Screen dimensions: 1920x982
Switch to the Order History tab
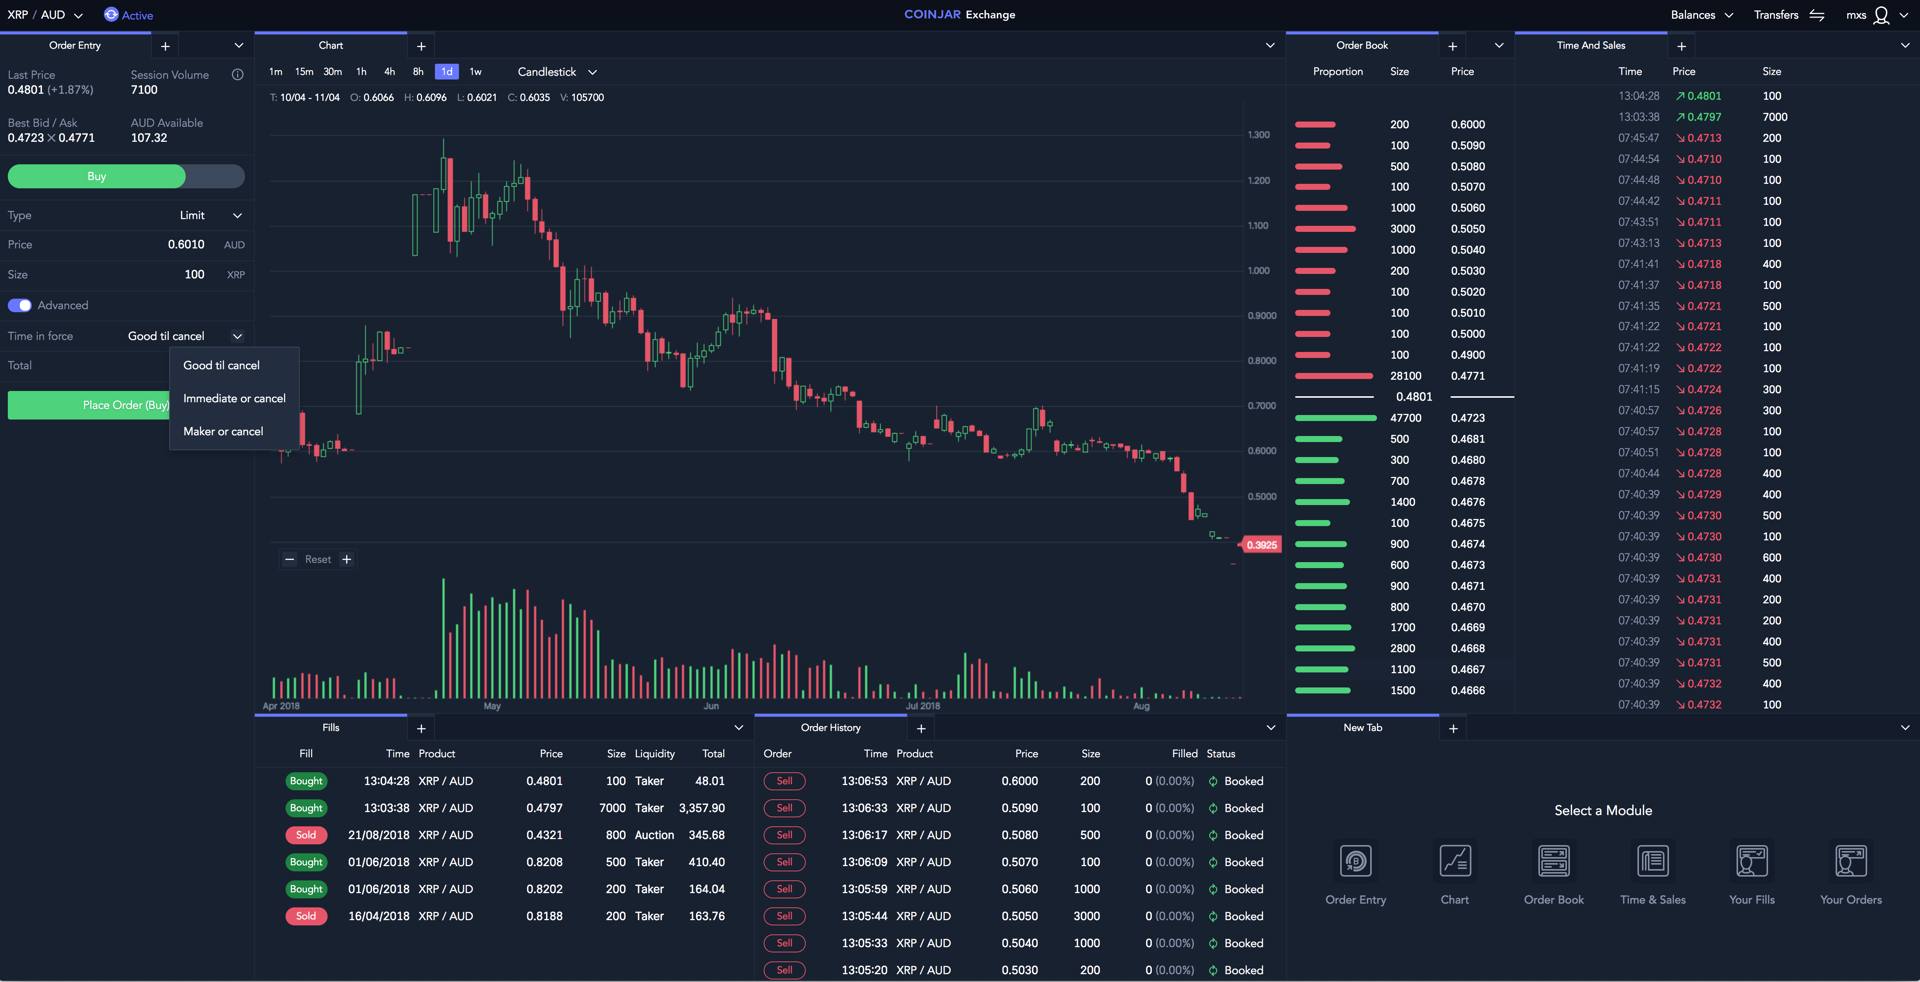tap(831, 728)
